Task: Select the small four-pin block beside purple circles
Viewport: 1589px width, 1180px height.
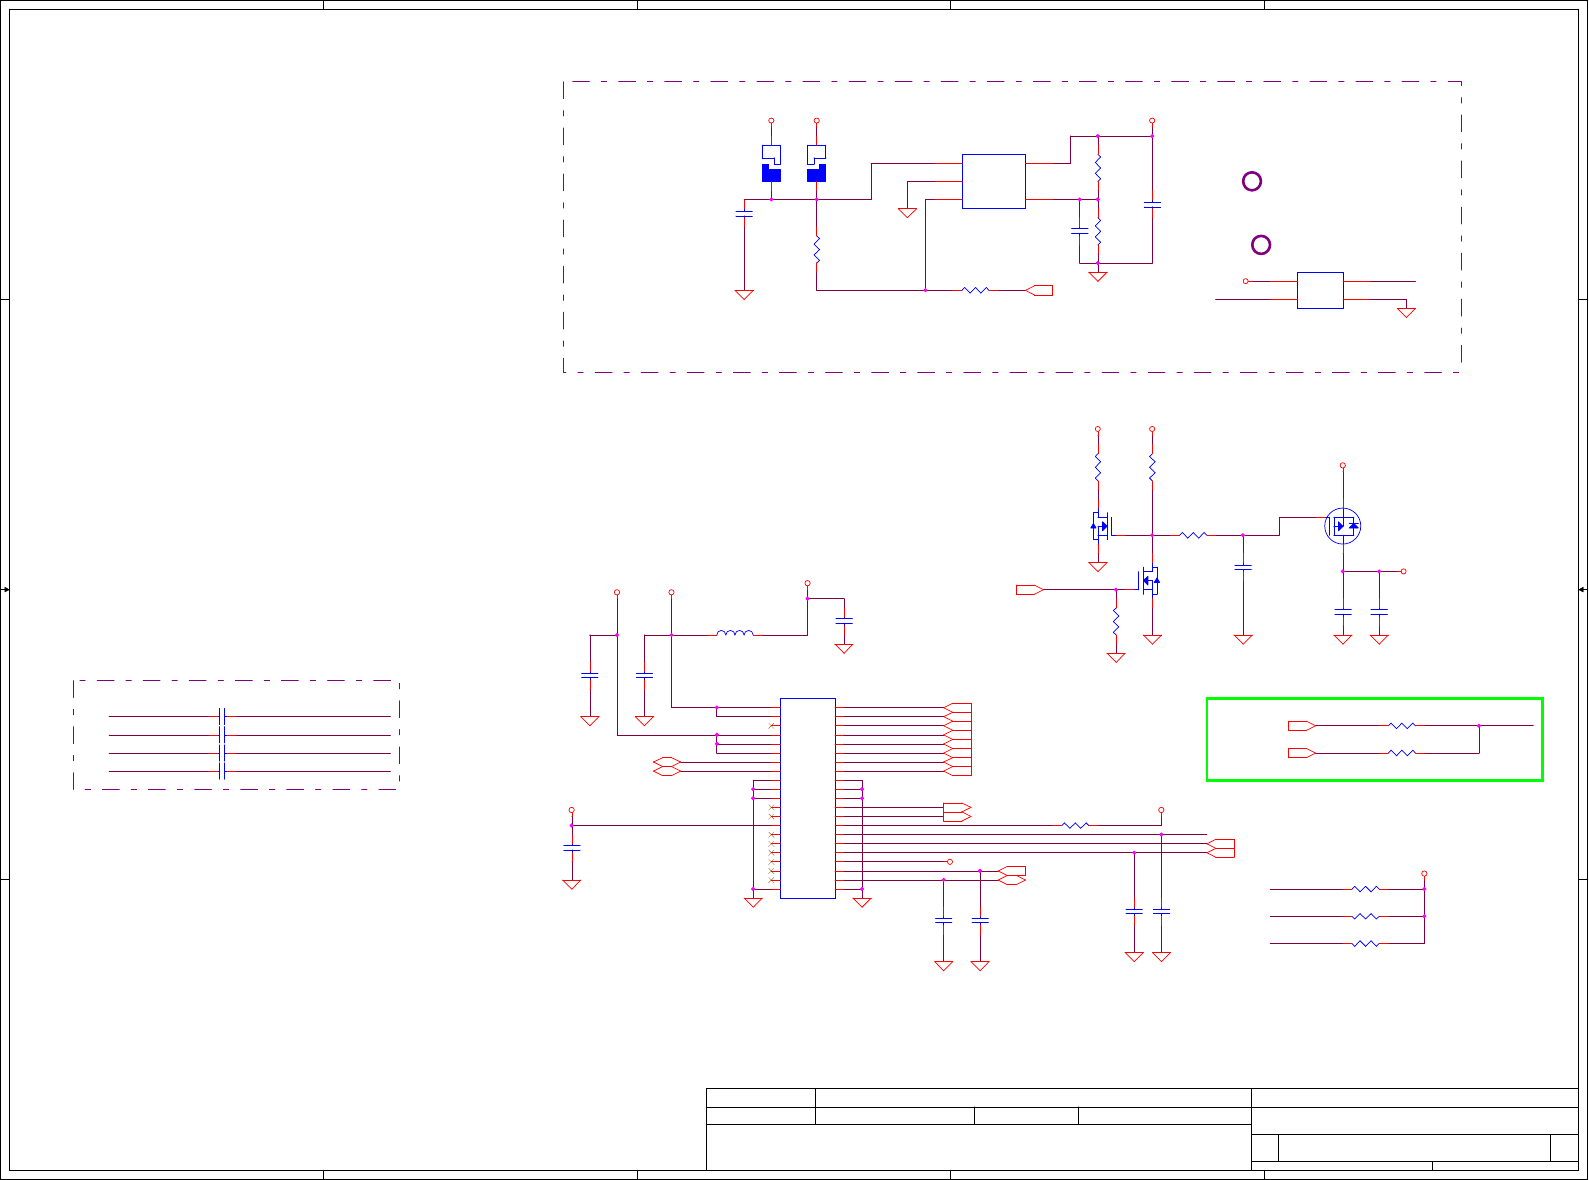Action: [x=1320, y=290]
